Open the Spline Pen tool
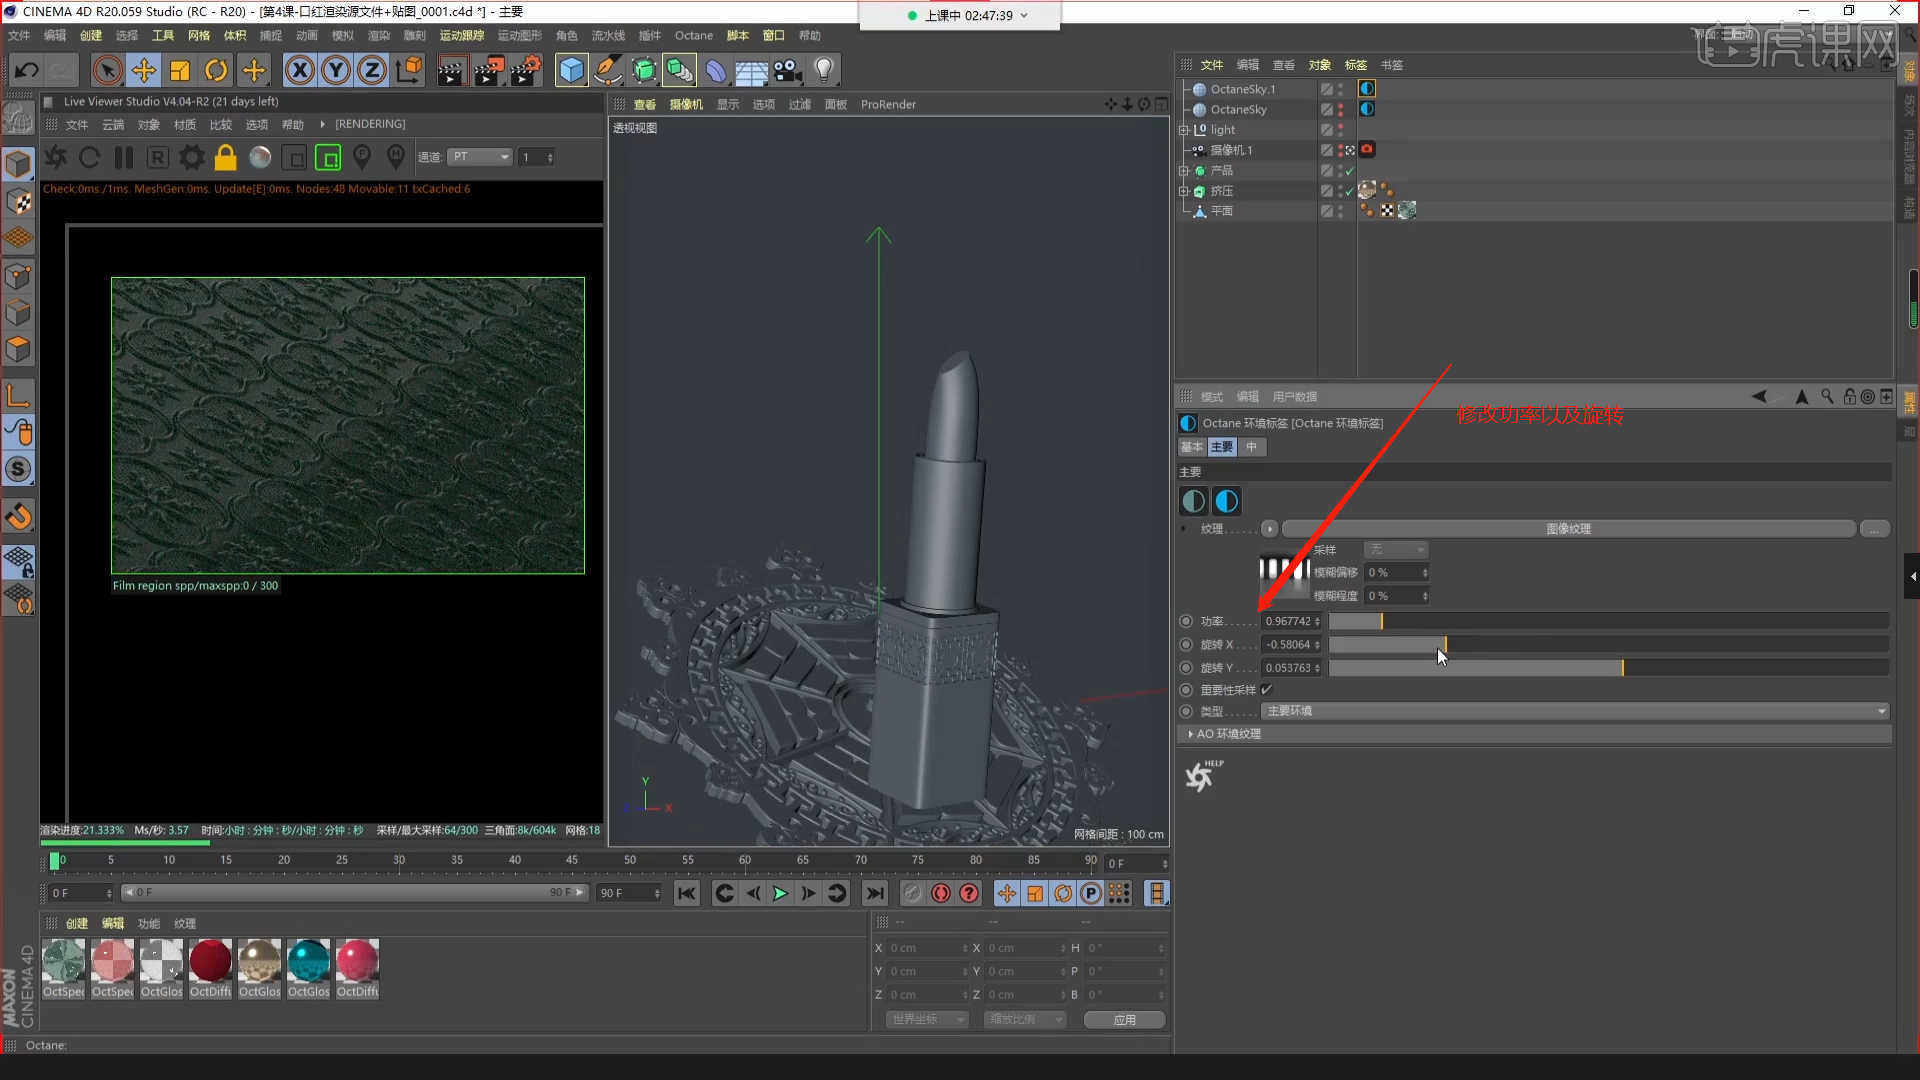Image resolution: width=1920 pixels, height=1080 pixels. click(x=607, y=70)
